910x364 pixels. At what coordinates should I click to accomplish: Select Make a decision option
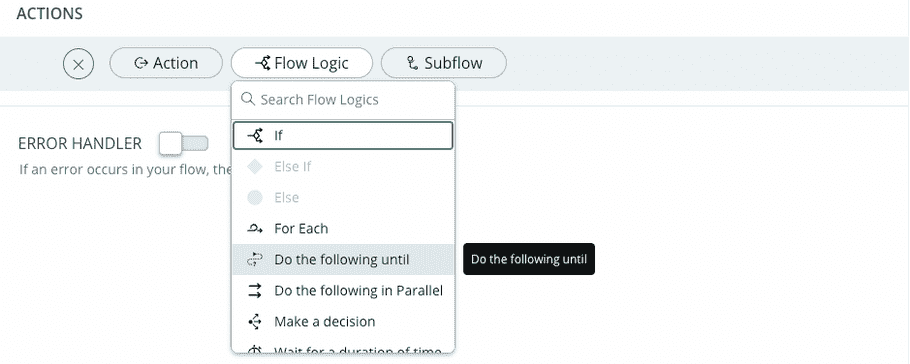coord(342,322)
